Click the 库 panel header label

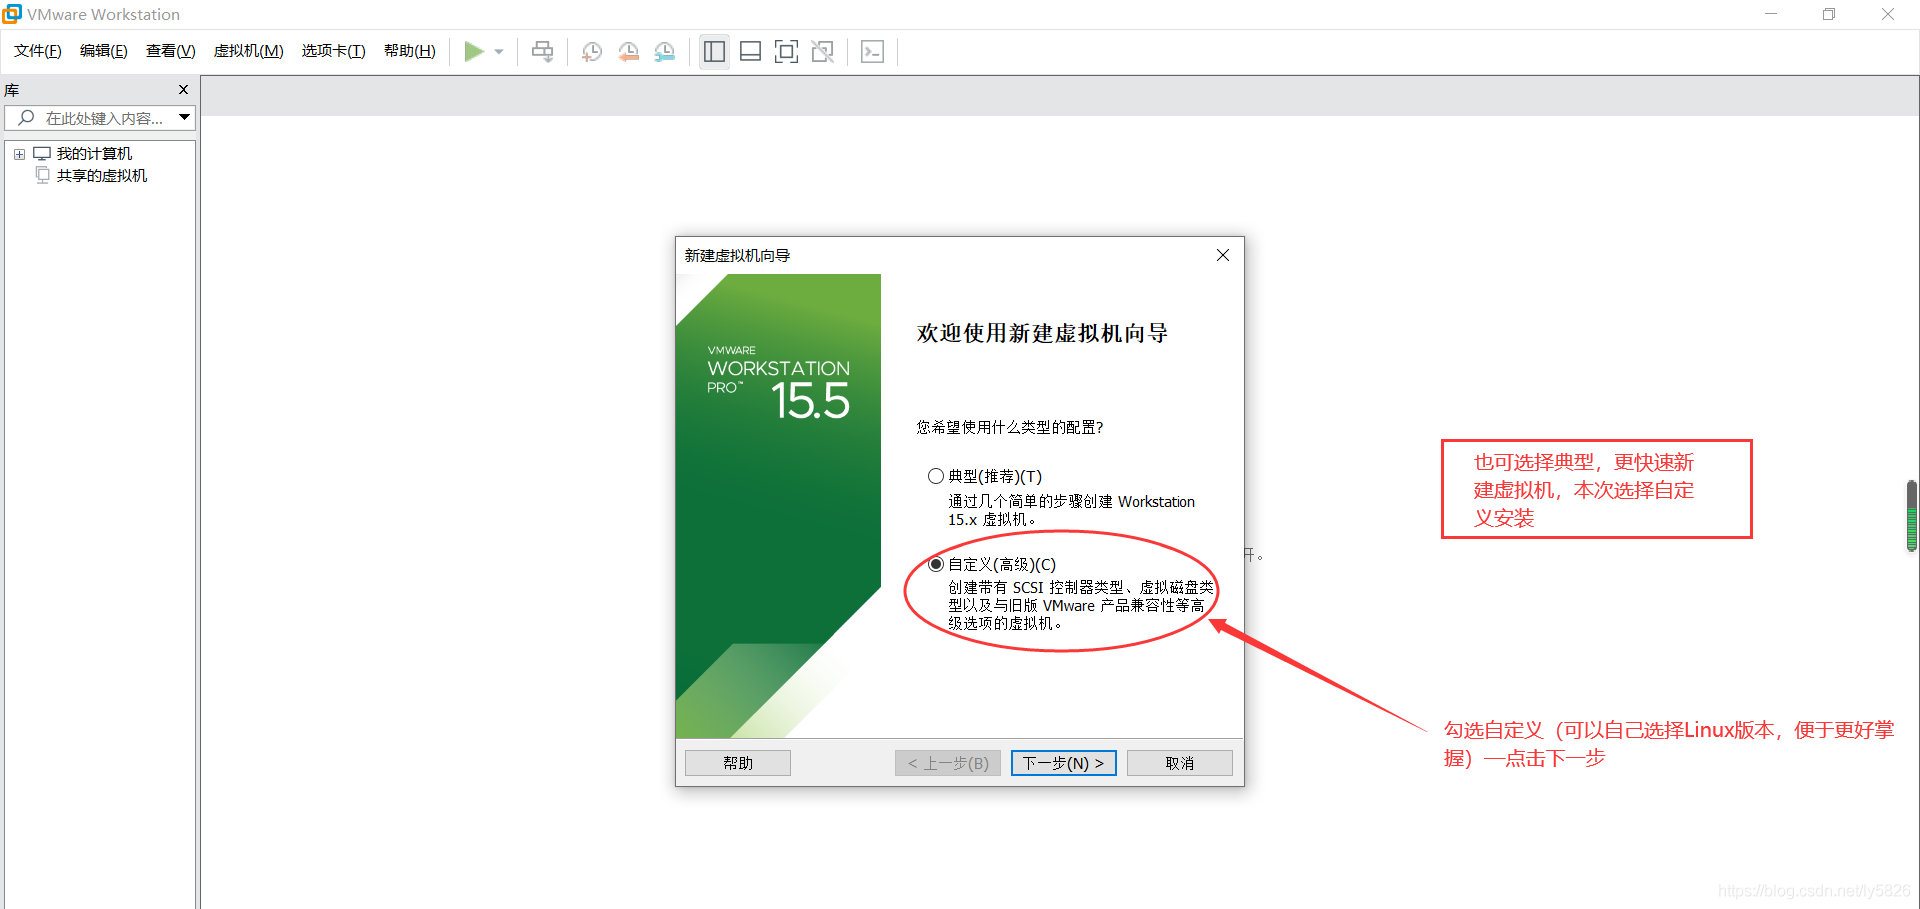(x=12, y=90)
